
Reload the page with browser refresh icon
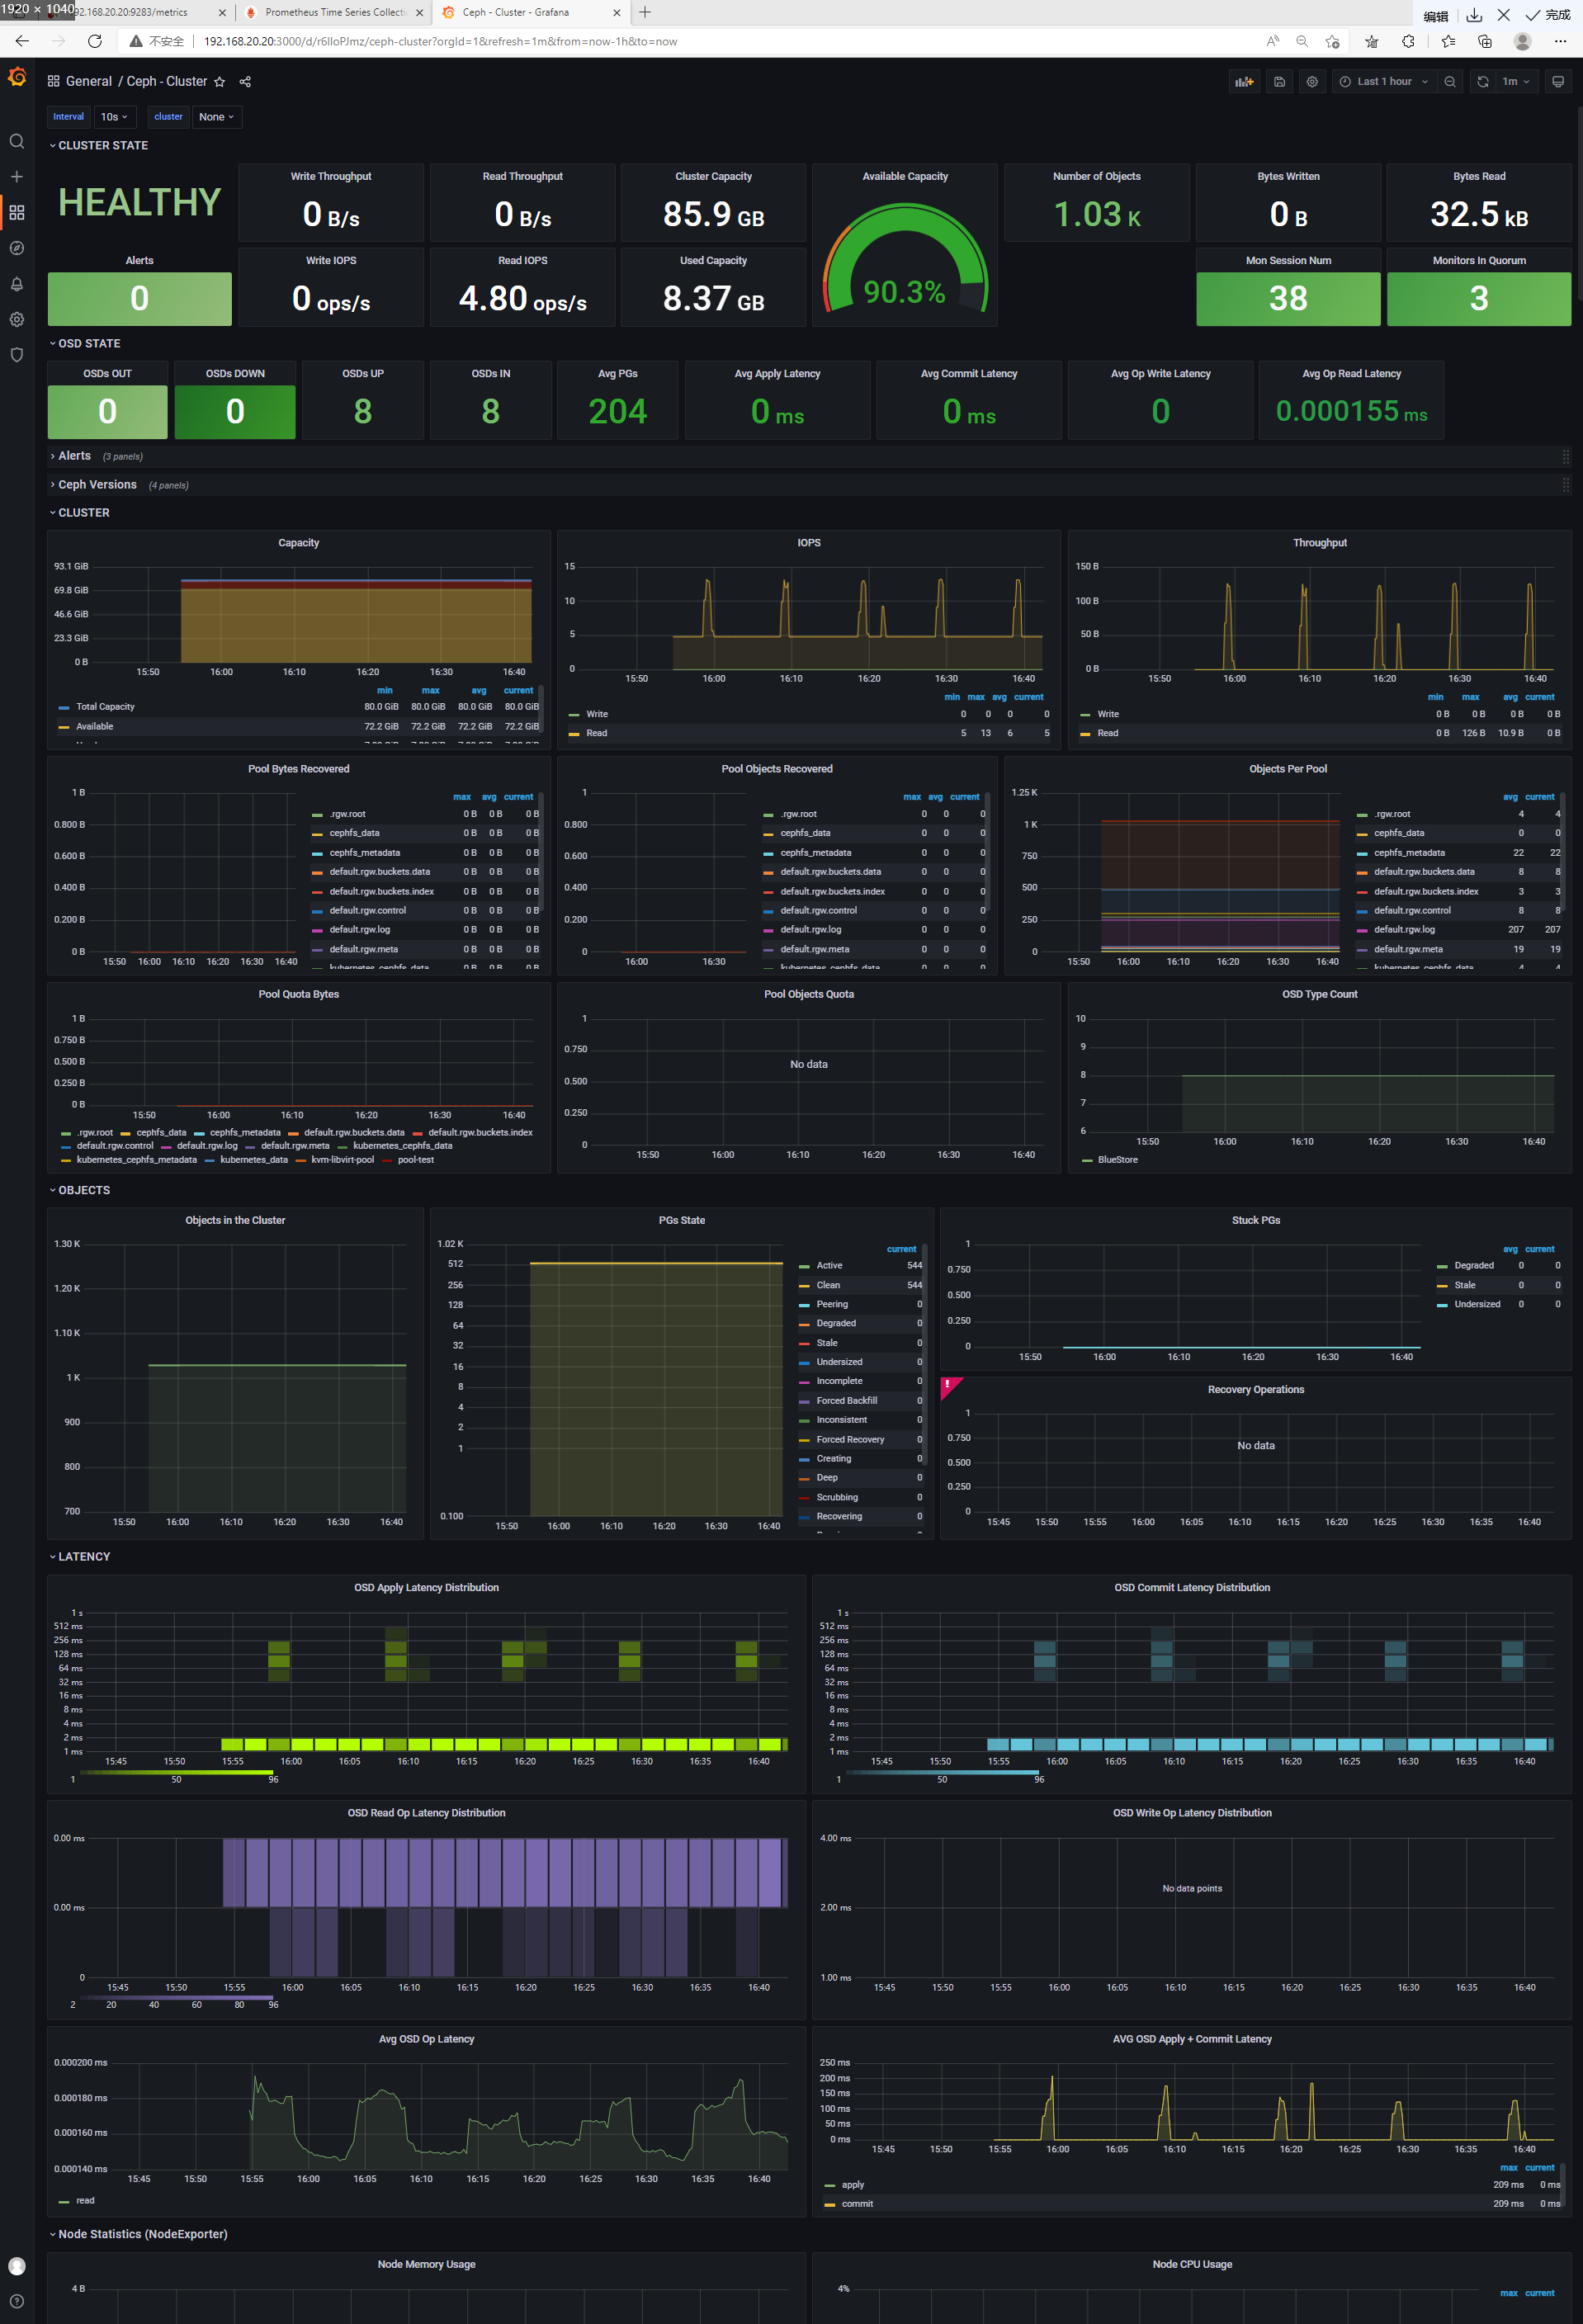coord(95,41)
